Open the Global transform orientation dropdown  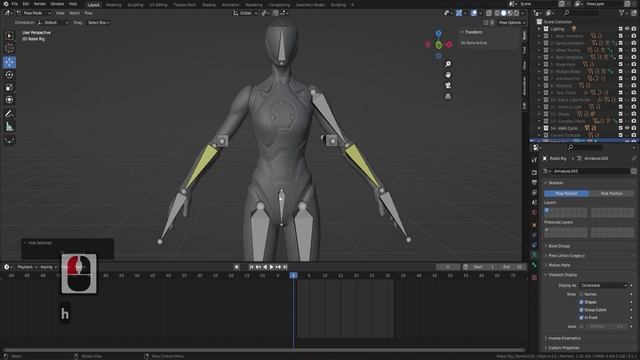coord(245,13)
